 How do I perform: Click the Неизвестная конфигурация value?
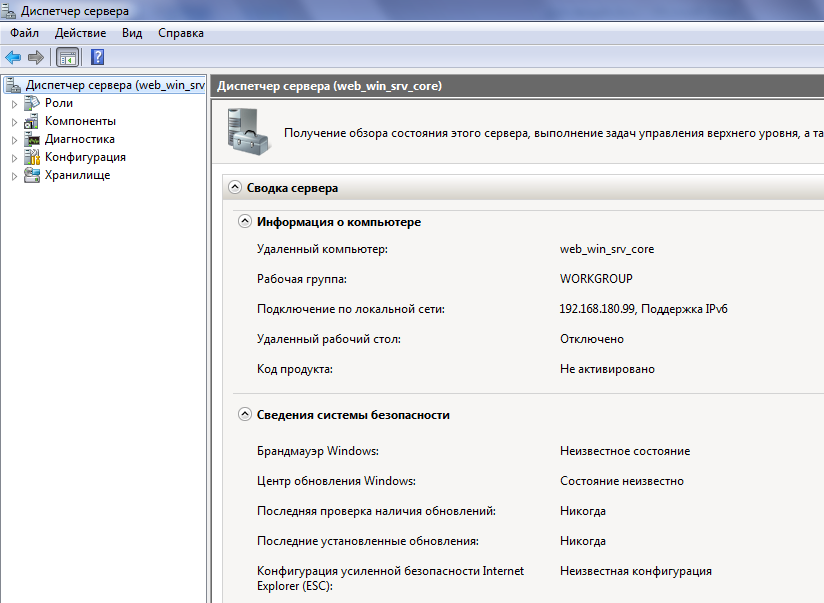[x=636, y=571]
